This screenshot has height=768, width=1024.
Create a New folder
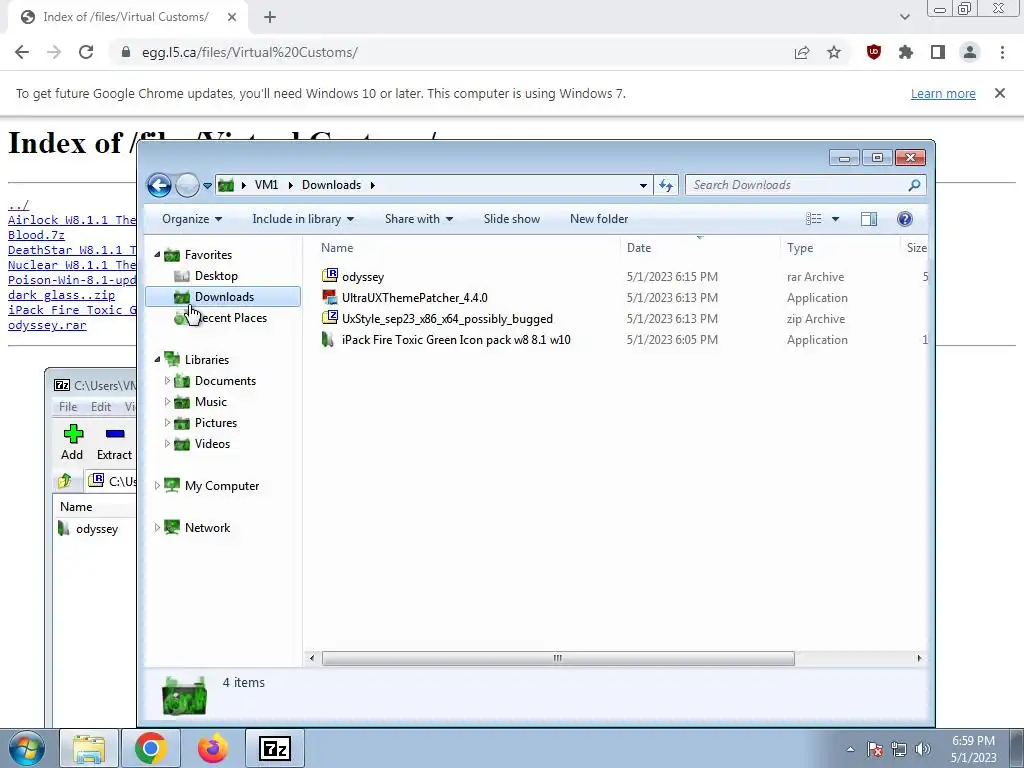(599, 219)
